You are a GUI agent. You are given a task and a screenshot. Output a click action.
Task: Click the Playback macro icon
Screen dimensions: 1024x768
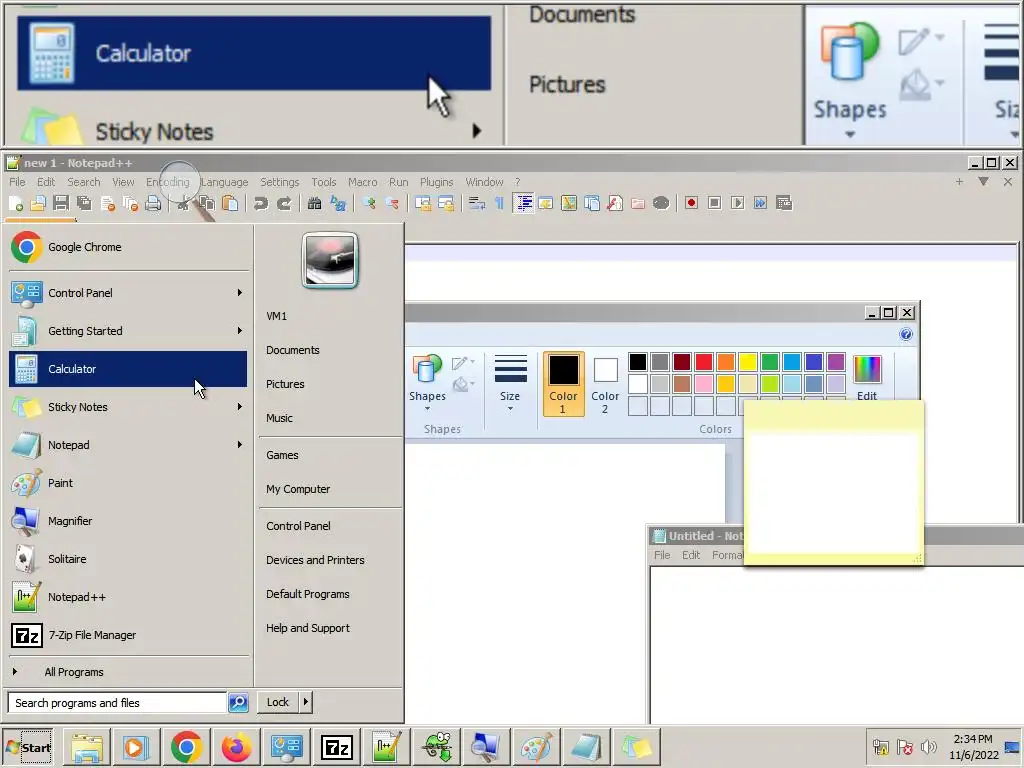coord(737,203)
